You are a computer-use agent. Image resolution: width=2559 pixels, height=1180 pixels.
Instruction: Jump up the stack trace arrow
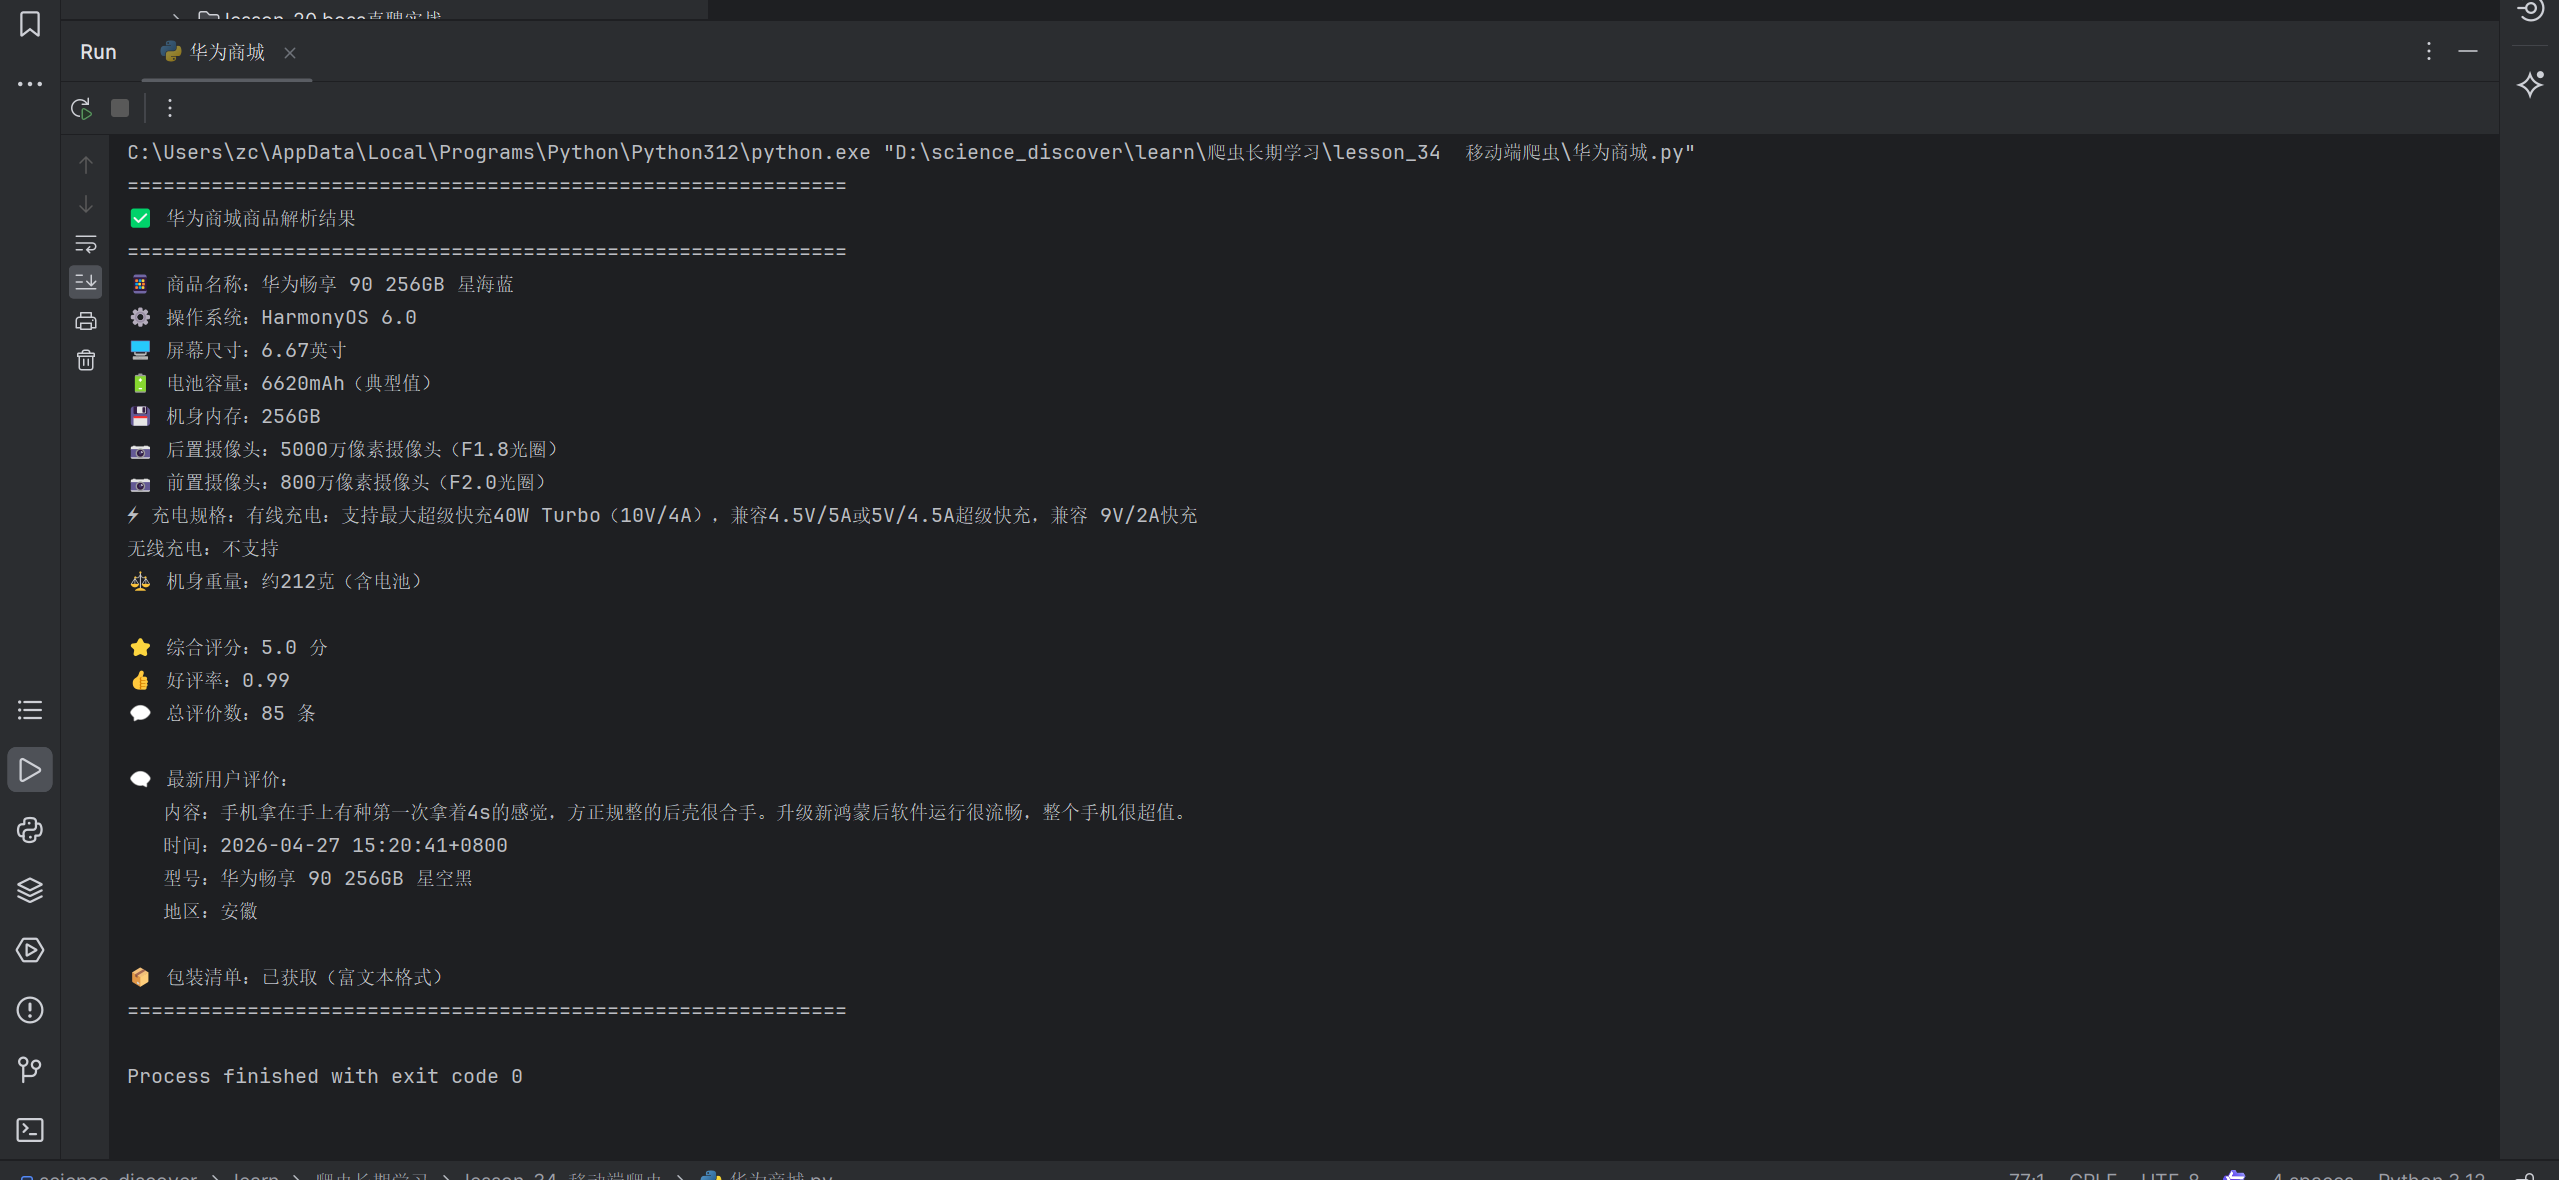coord(86,165)
